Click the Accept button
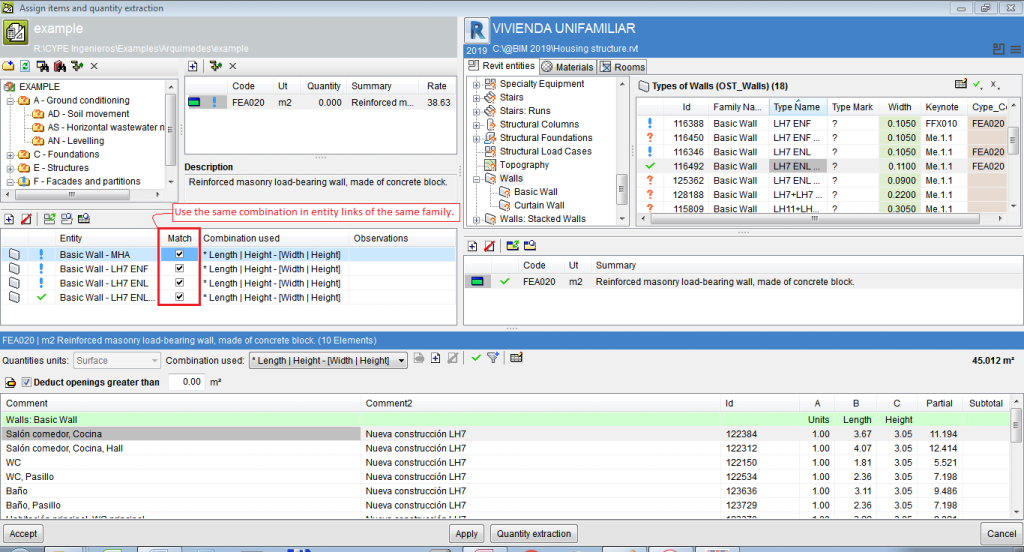The height and width of the screenshot is (552, 1024). click(24, 534)
